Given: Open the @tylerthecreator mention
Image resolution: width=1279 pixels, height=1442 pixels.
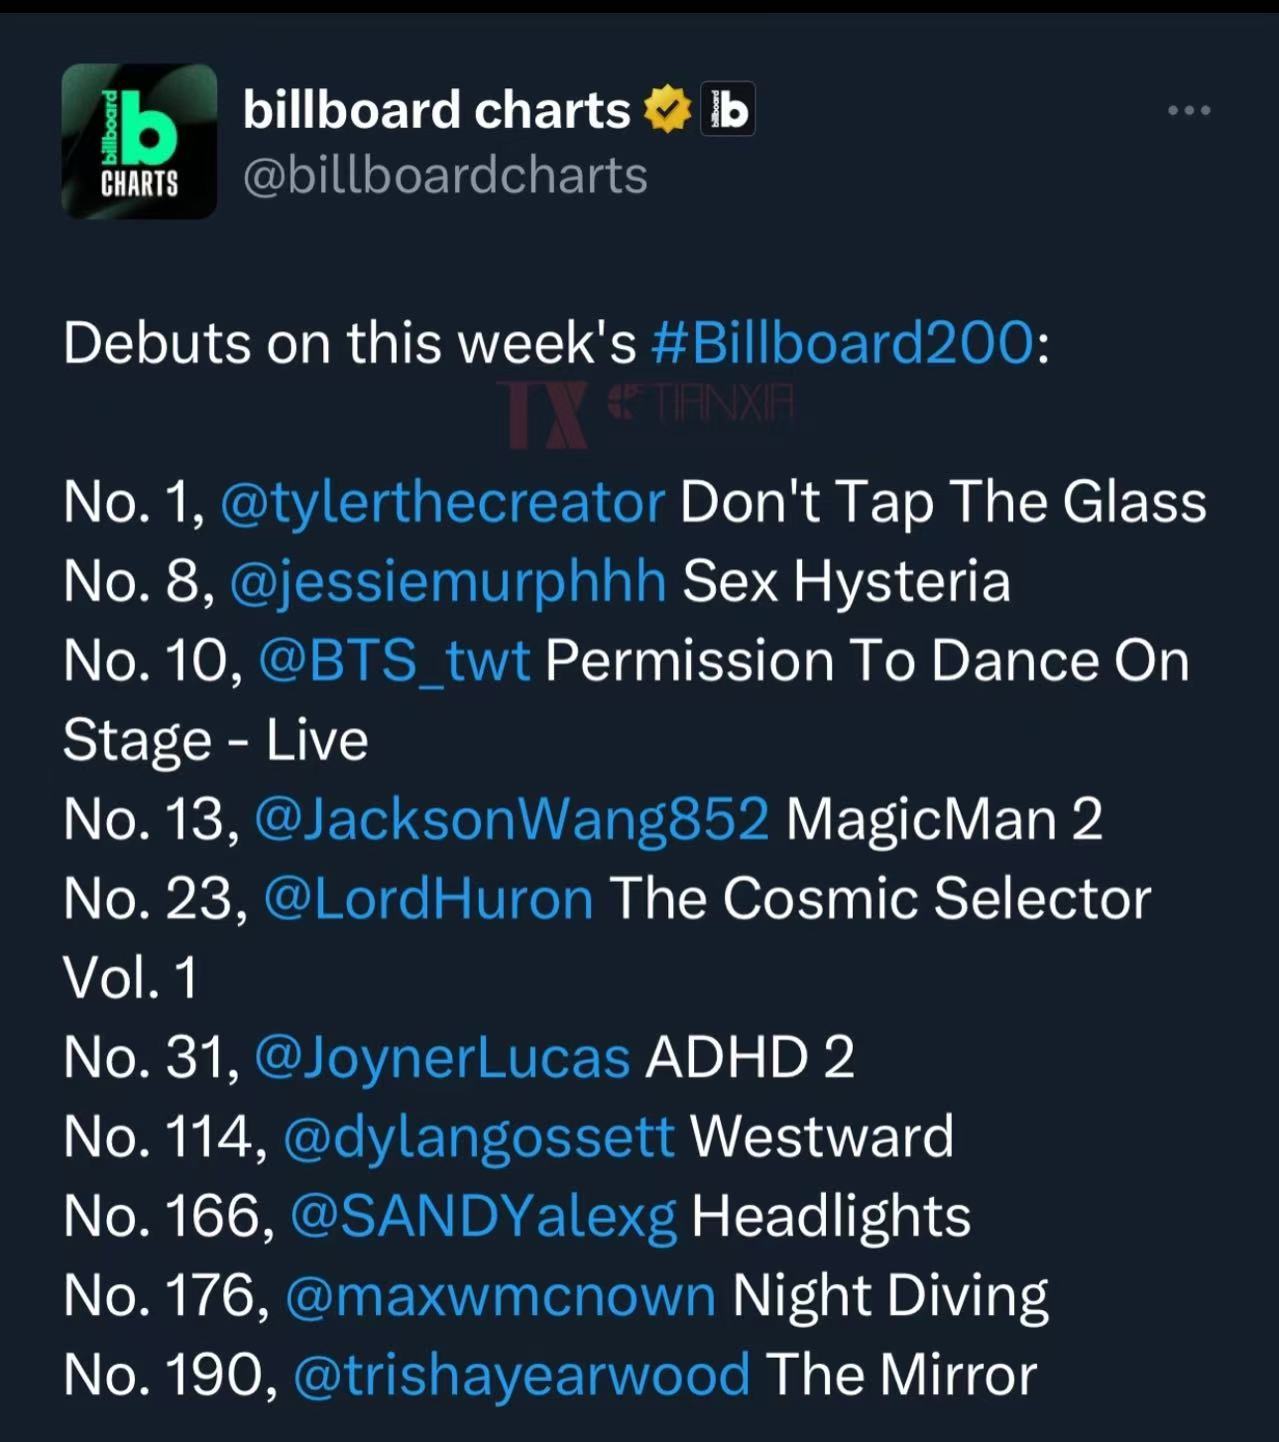Looking at the screenshot, I should (441, 501).
